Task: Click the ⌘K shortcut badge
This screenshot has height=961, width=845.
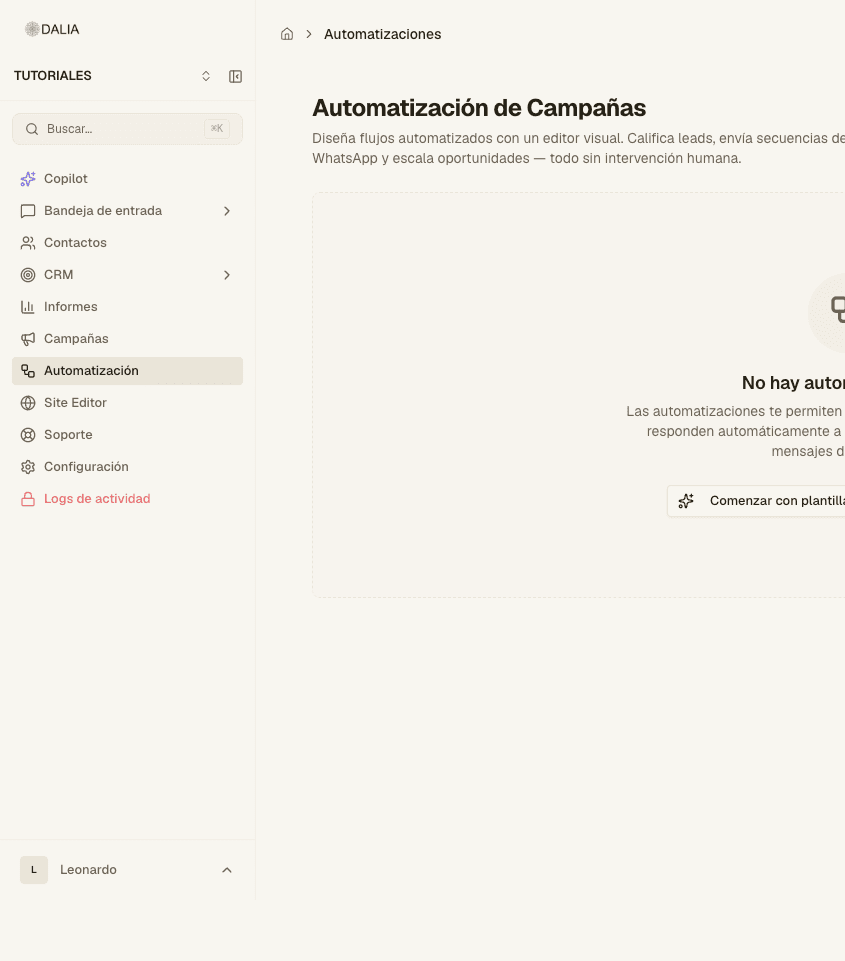Action: coord(217,129)
